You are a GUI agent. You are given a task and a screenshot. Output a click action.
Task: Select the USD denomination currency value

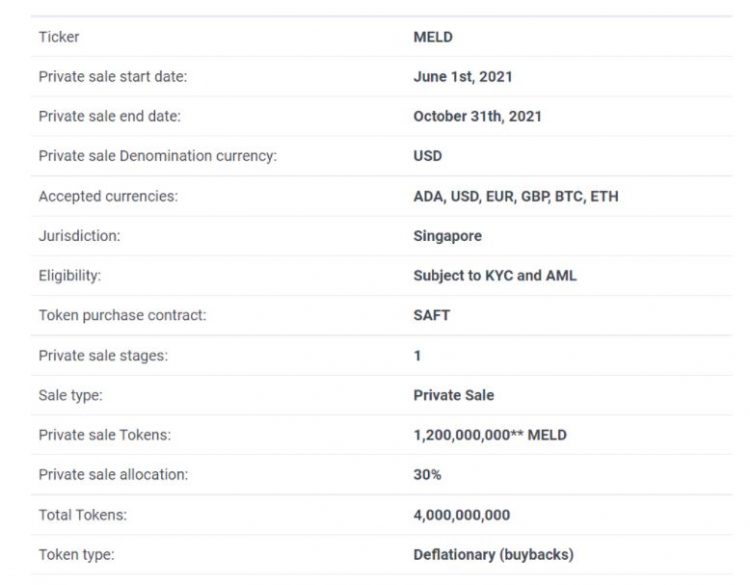pyautogui.click(x=427, y=156)
